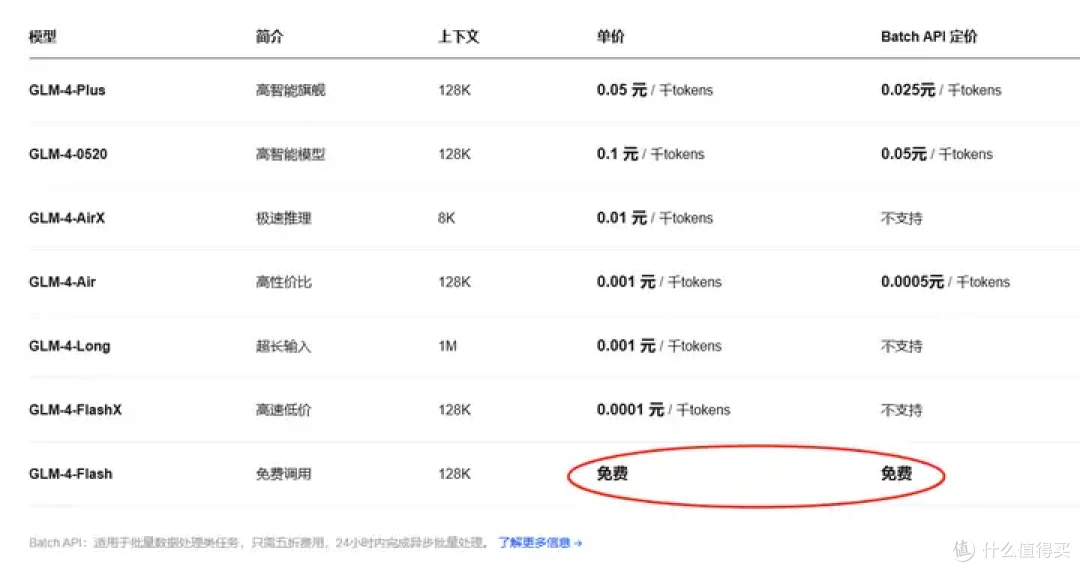Click the 128K context of GLM-4-0520

[x=455, y=154]
